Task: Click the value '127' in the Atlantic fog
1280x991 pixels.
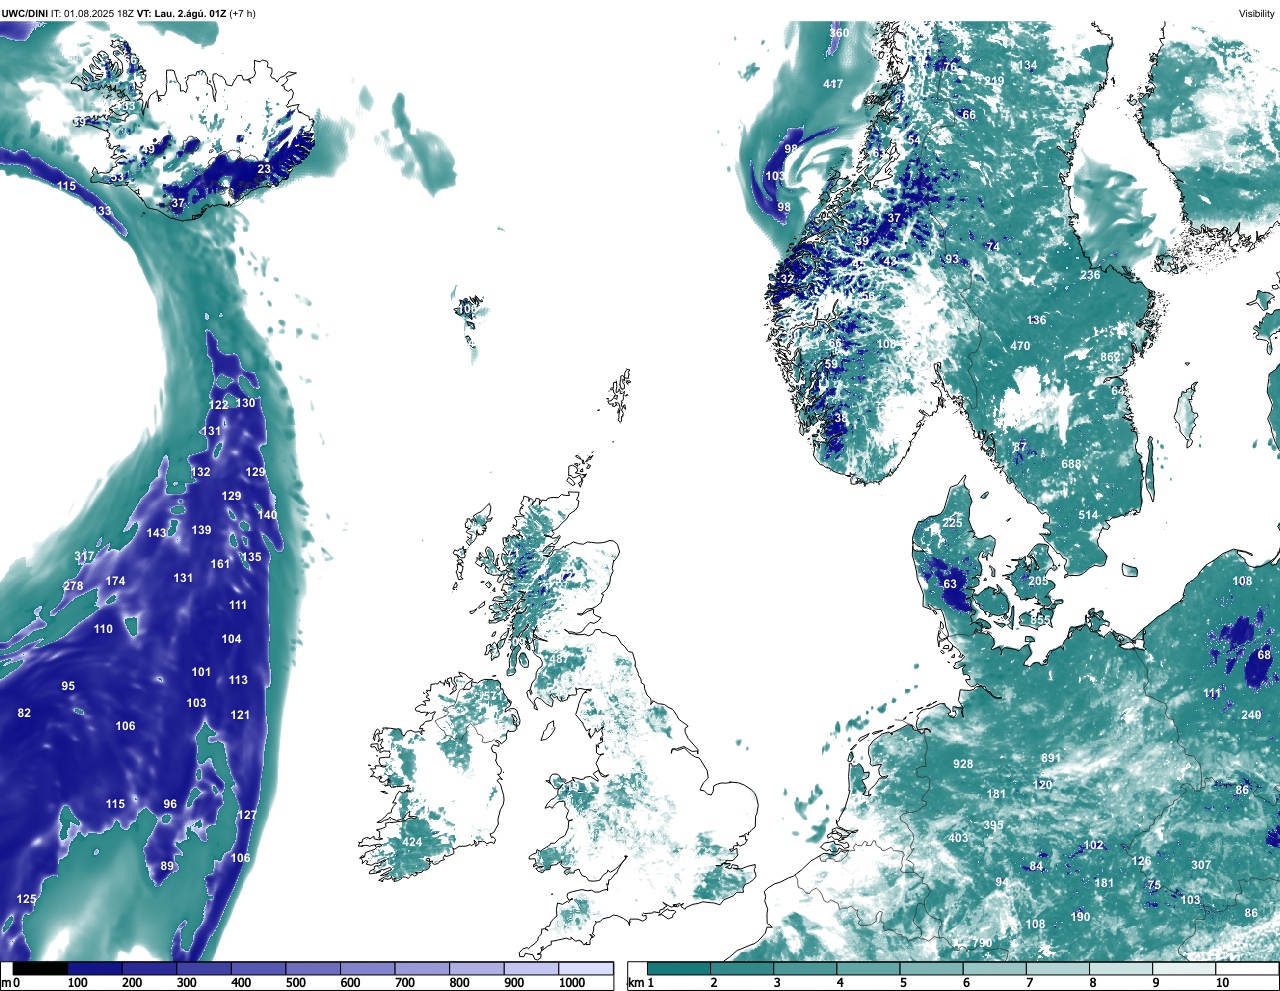Action: point(247,815)
